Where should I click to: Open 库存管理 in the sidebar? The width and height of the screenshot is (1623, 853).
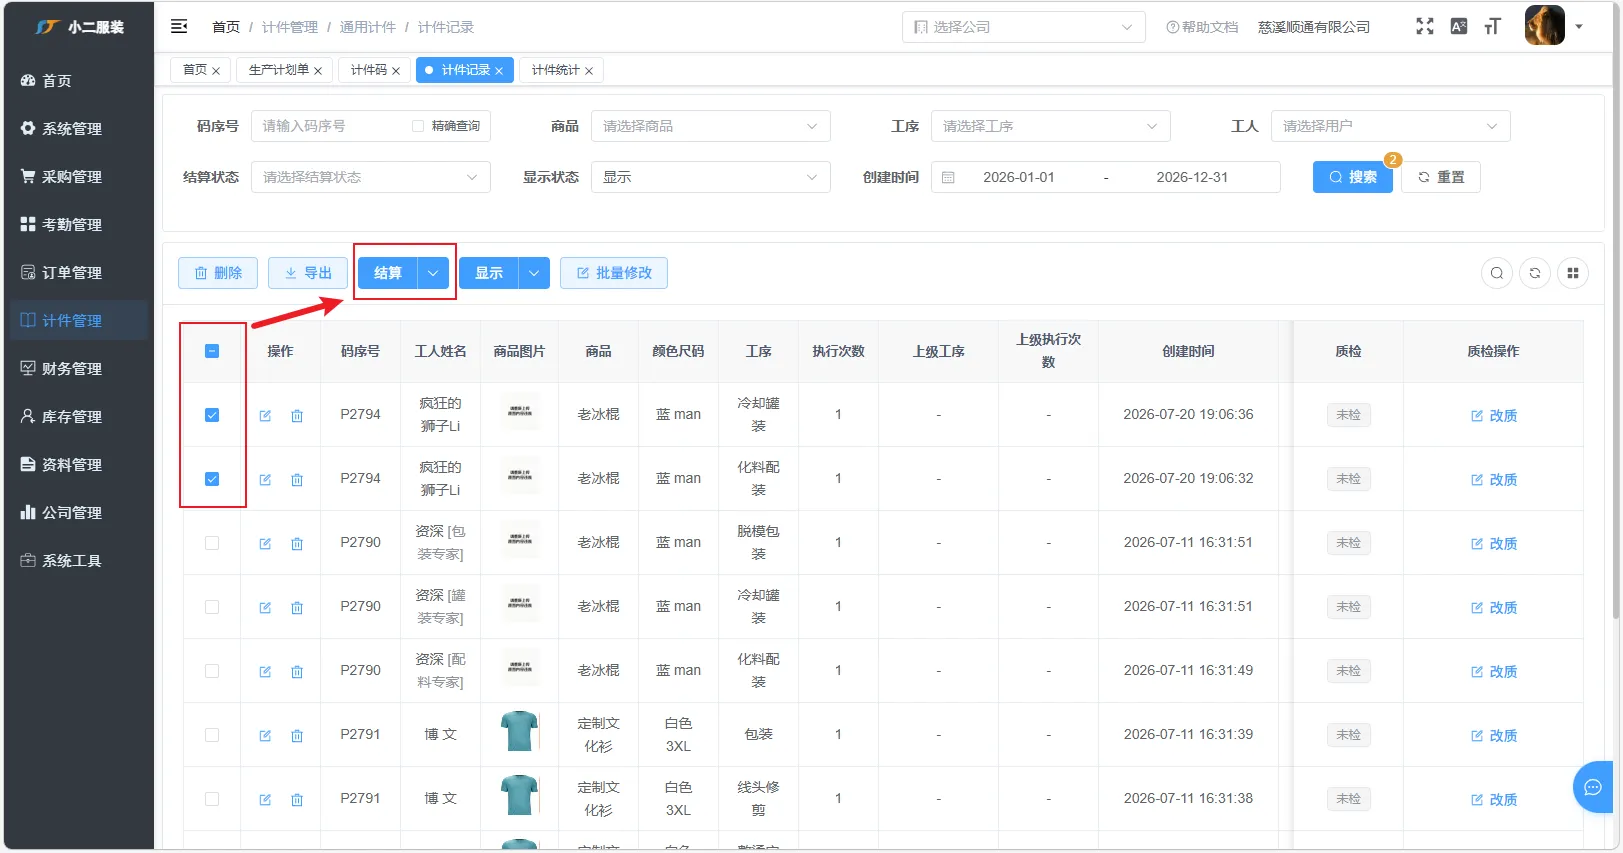[77, 416]
